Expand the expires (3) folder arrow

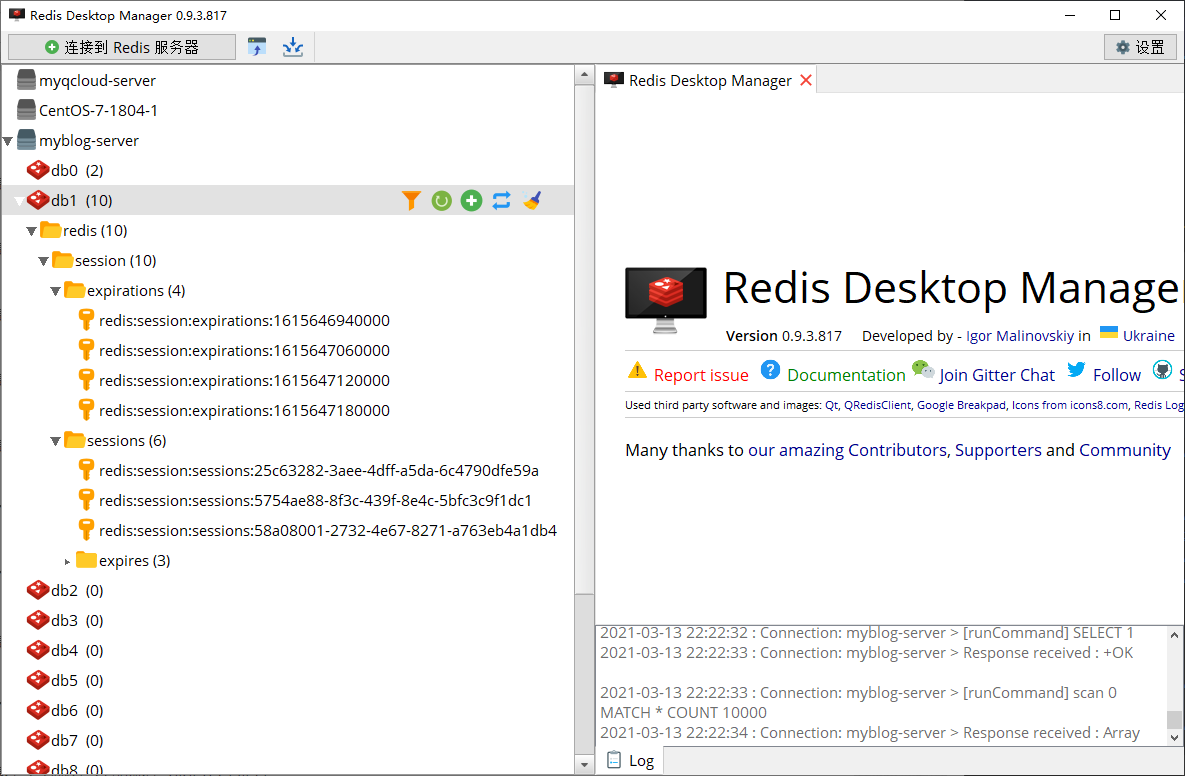coord(67,561)
